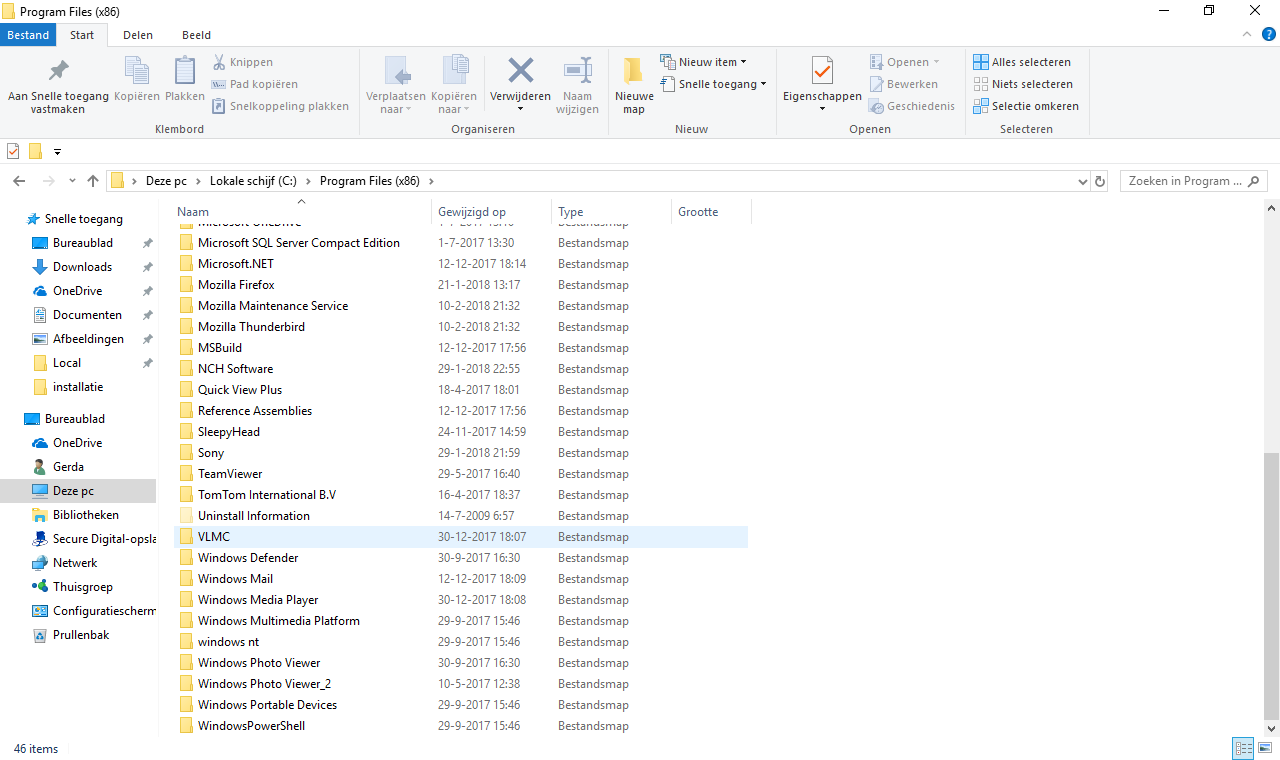Click Snelkoppeling plakken in the ribbon

point(280,106)
